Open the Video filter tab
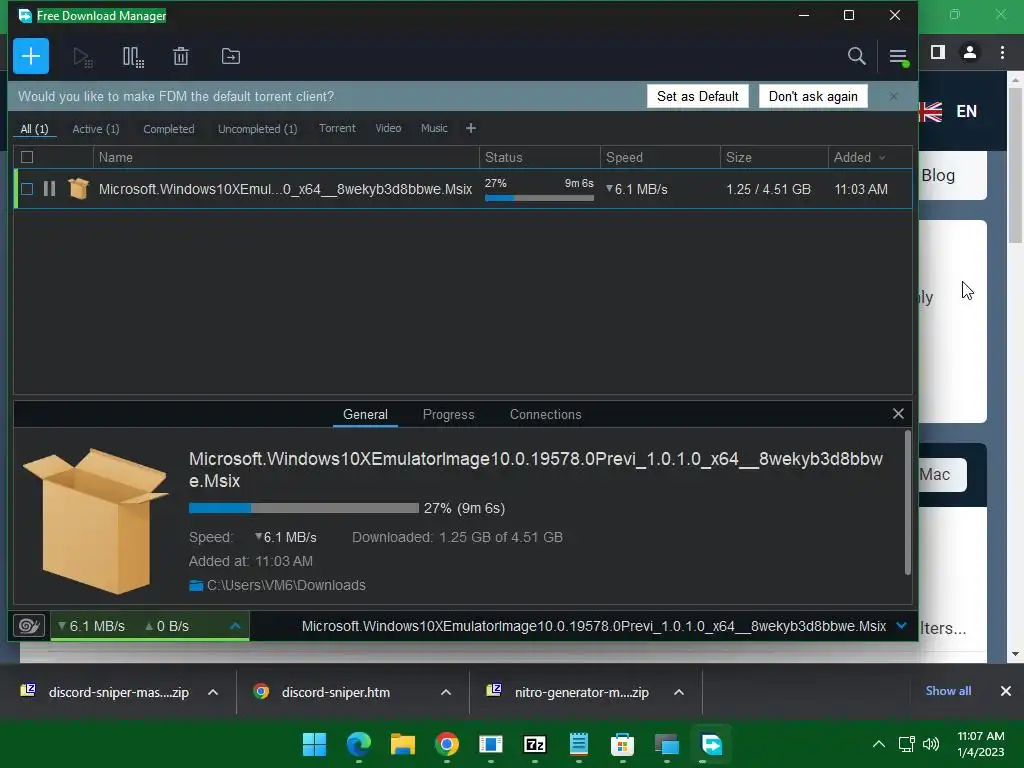This screenshot has height=768, width=1024. click(388, 128)
